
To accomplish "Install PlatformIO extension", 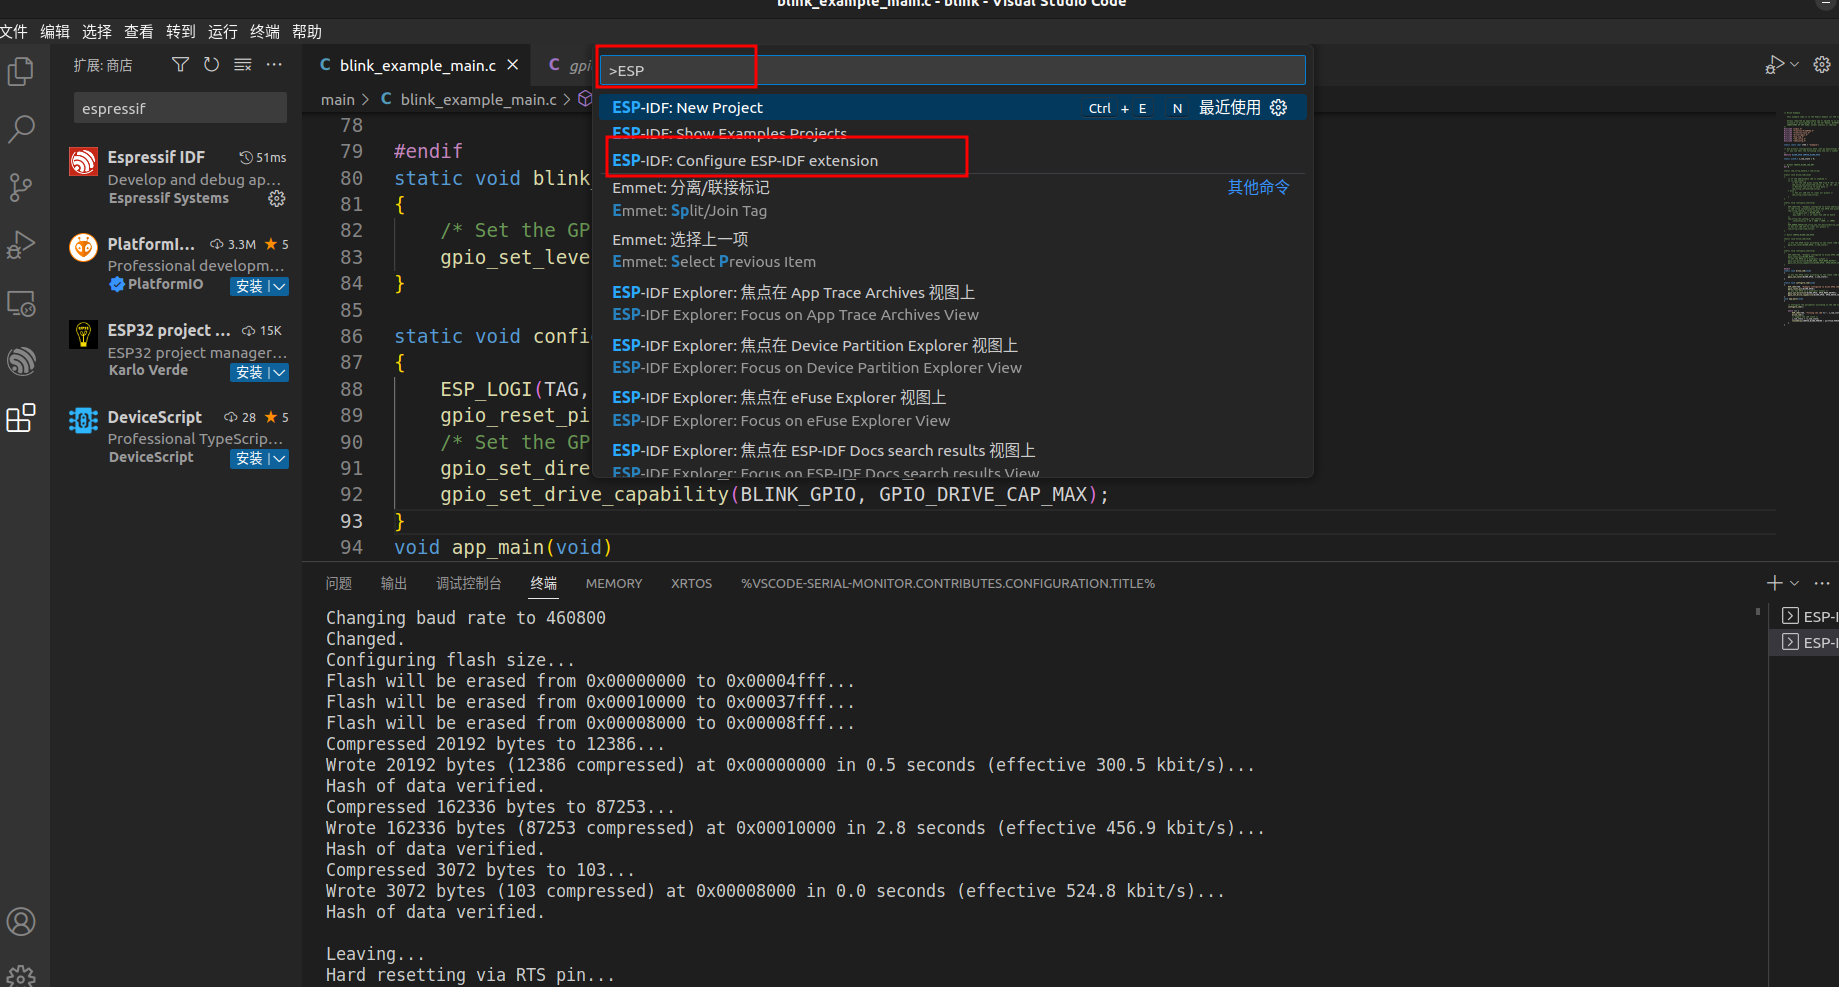I will click(x=248, y=286).
